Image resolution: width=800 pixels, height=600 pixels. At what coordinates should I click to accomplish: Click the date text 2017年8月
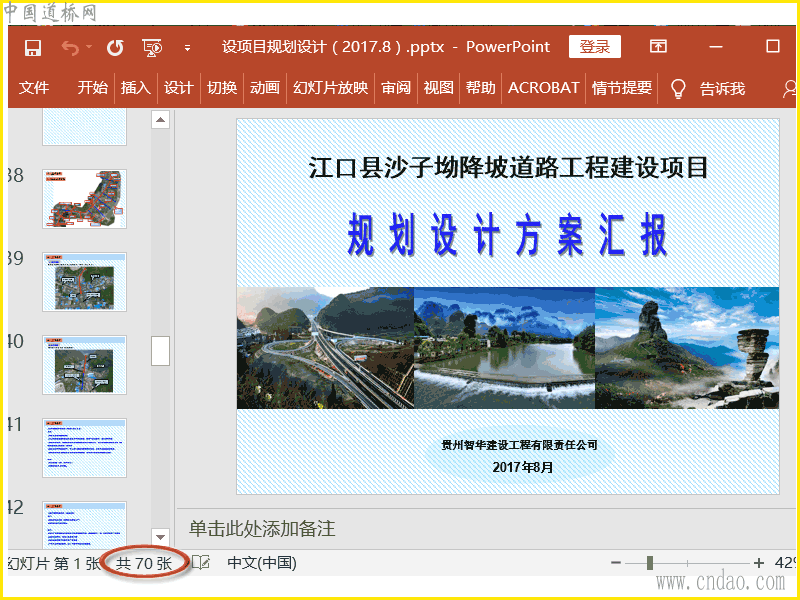click(x=523, y=467)
